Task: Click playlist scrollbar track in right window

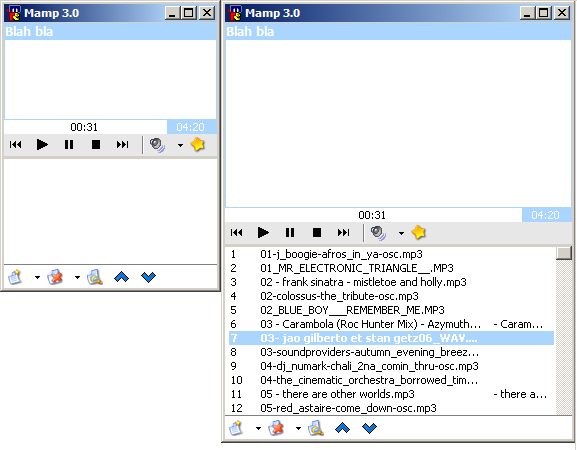Action: 563,337
